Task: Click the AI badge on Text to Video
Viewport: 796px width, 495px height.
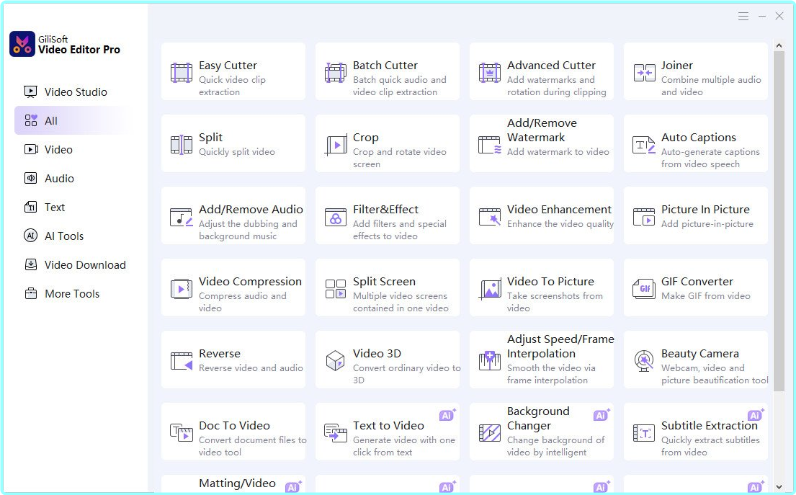Action: (x=447, y=415)
